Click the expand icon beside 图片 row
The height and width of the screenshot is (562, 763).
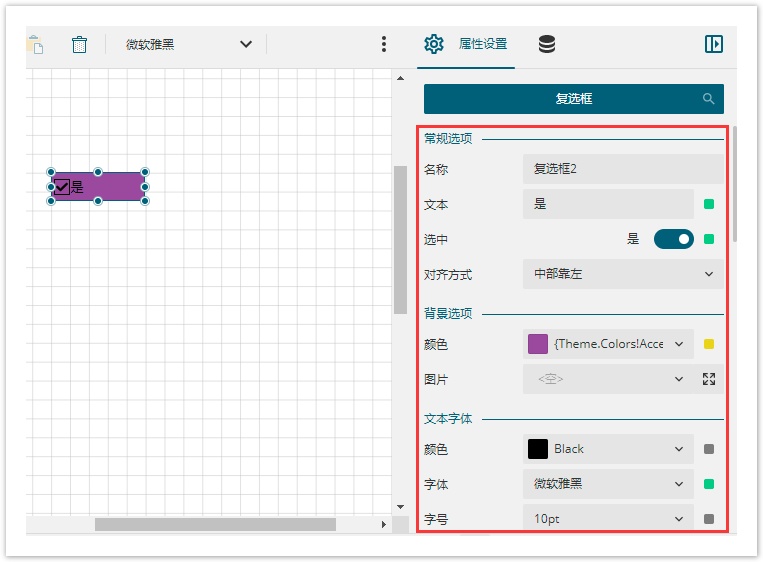[709, 379]
